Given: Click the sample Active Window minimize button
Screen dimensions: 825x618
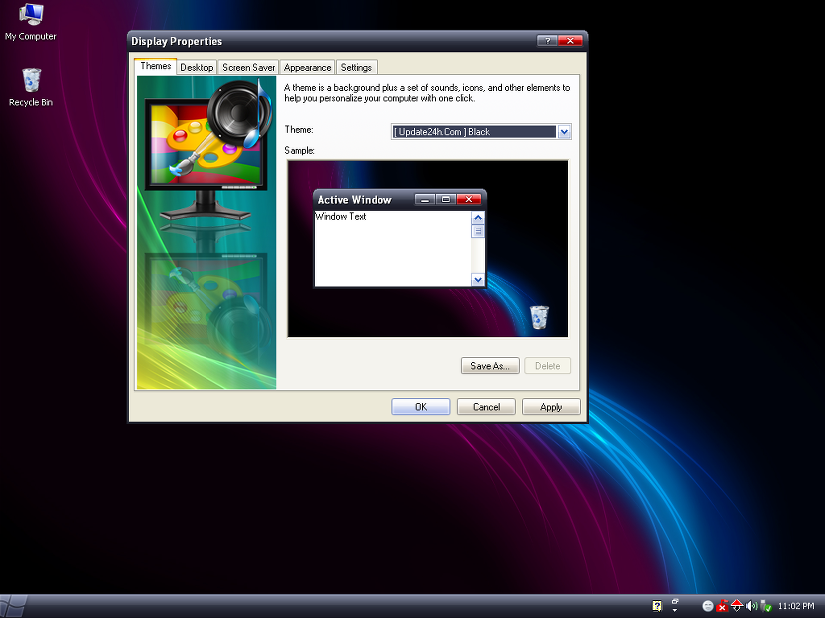Looking at the screenshot, I should [425, 199].
